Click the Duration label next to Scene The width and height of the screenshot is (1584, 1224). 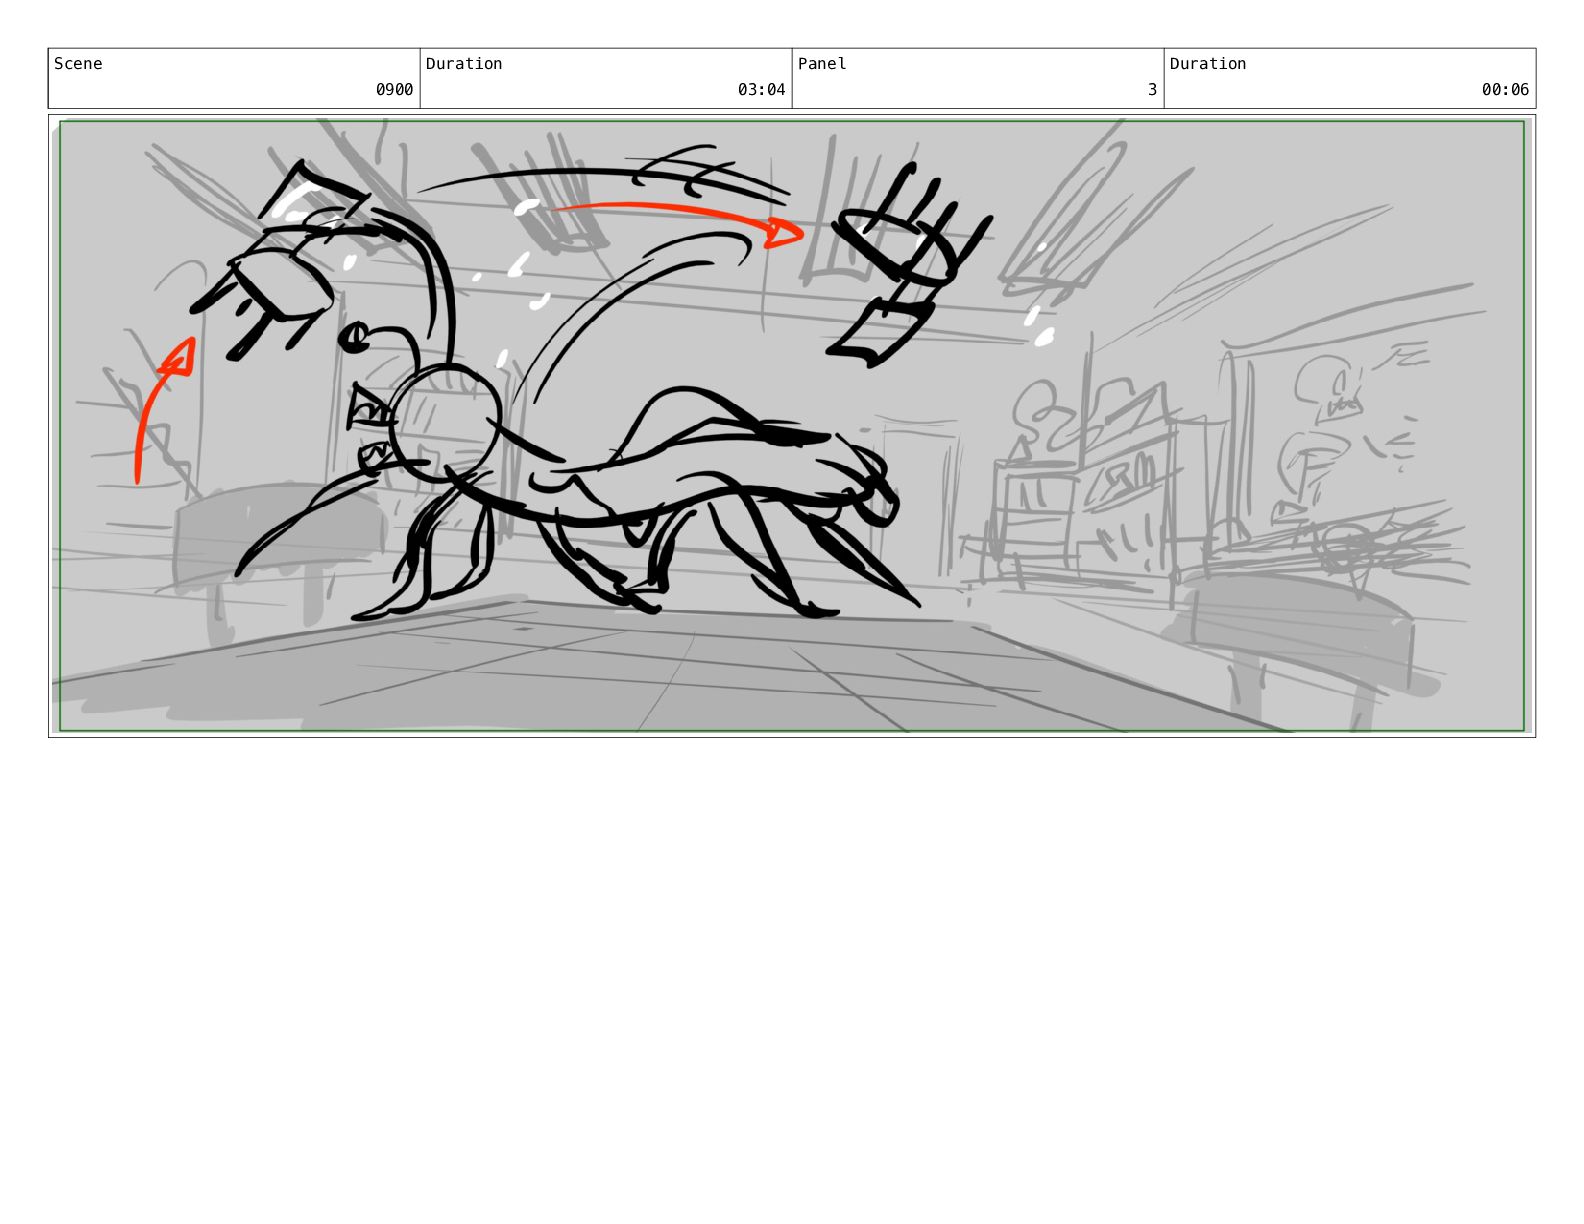pyautogui.click(x=464, y=64)
